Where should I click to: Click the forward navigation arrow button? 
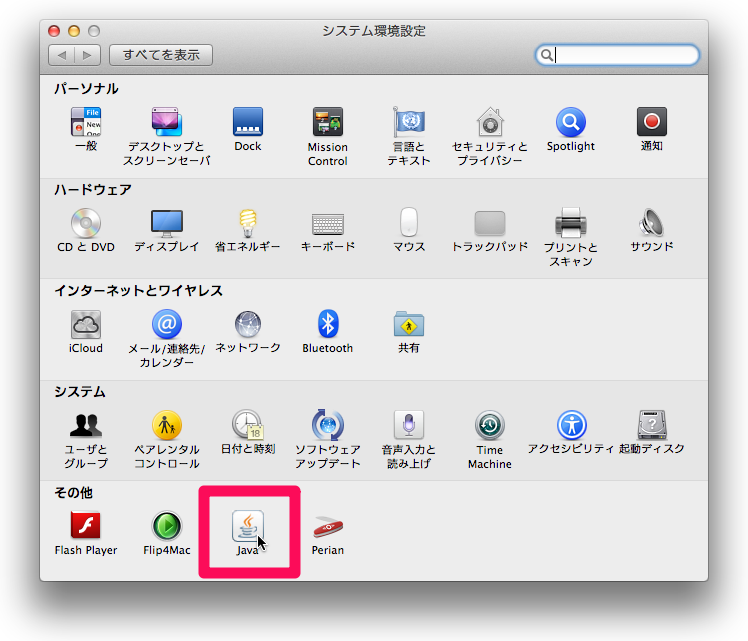pos(87,55)
